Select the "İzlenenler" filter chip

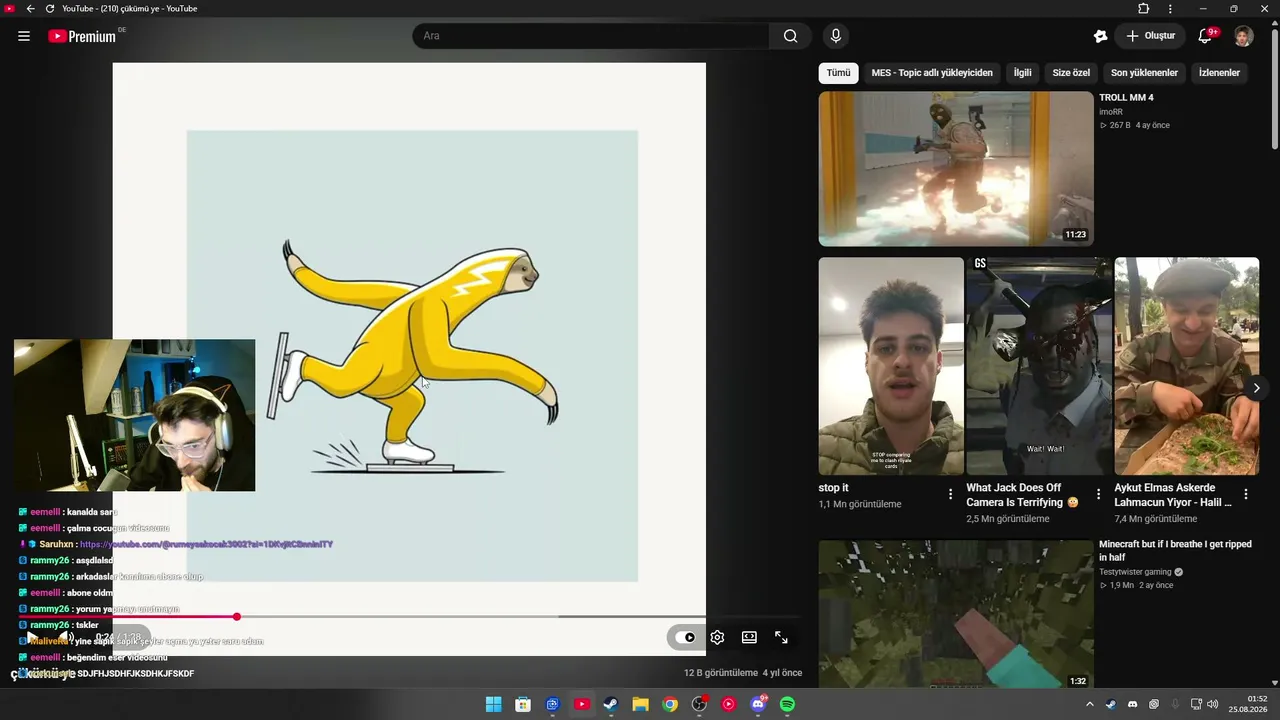1219,73
